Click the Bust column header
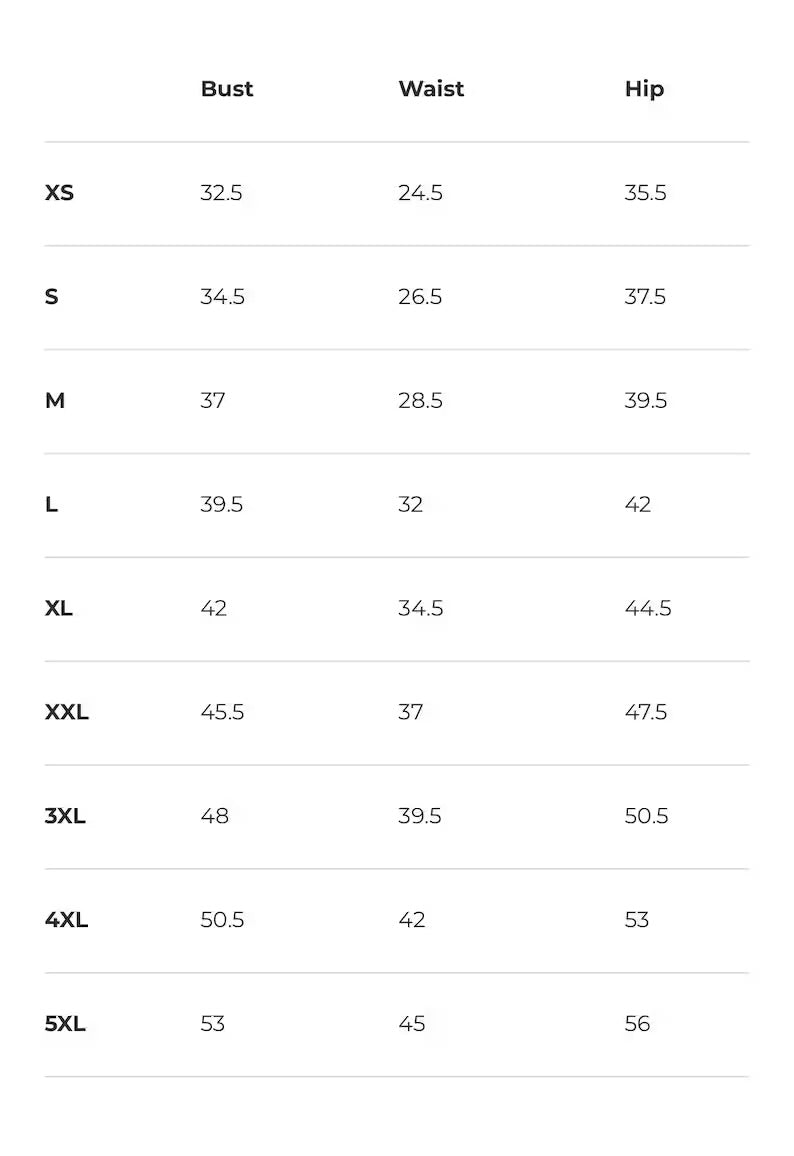 [227, 89]
